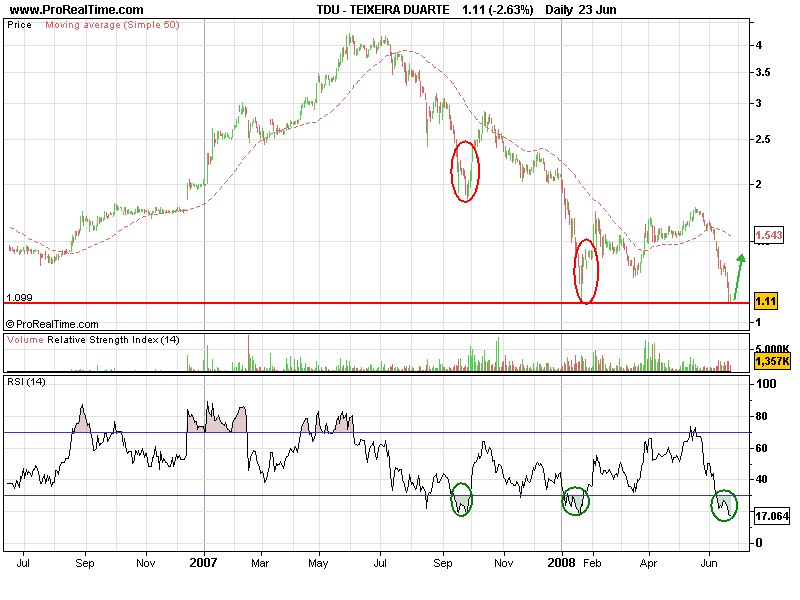Select the Moving average (Simple 50) legend
Viewport: 800px width, 600px height.
tap(112, 25)
